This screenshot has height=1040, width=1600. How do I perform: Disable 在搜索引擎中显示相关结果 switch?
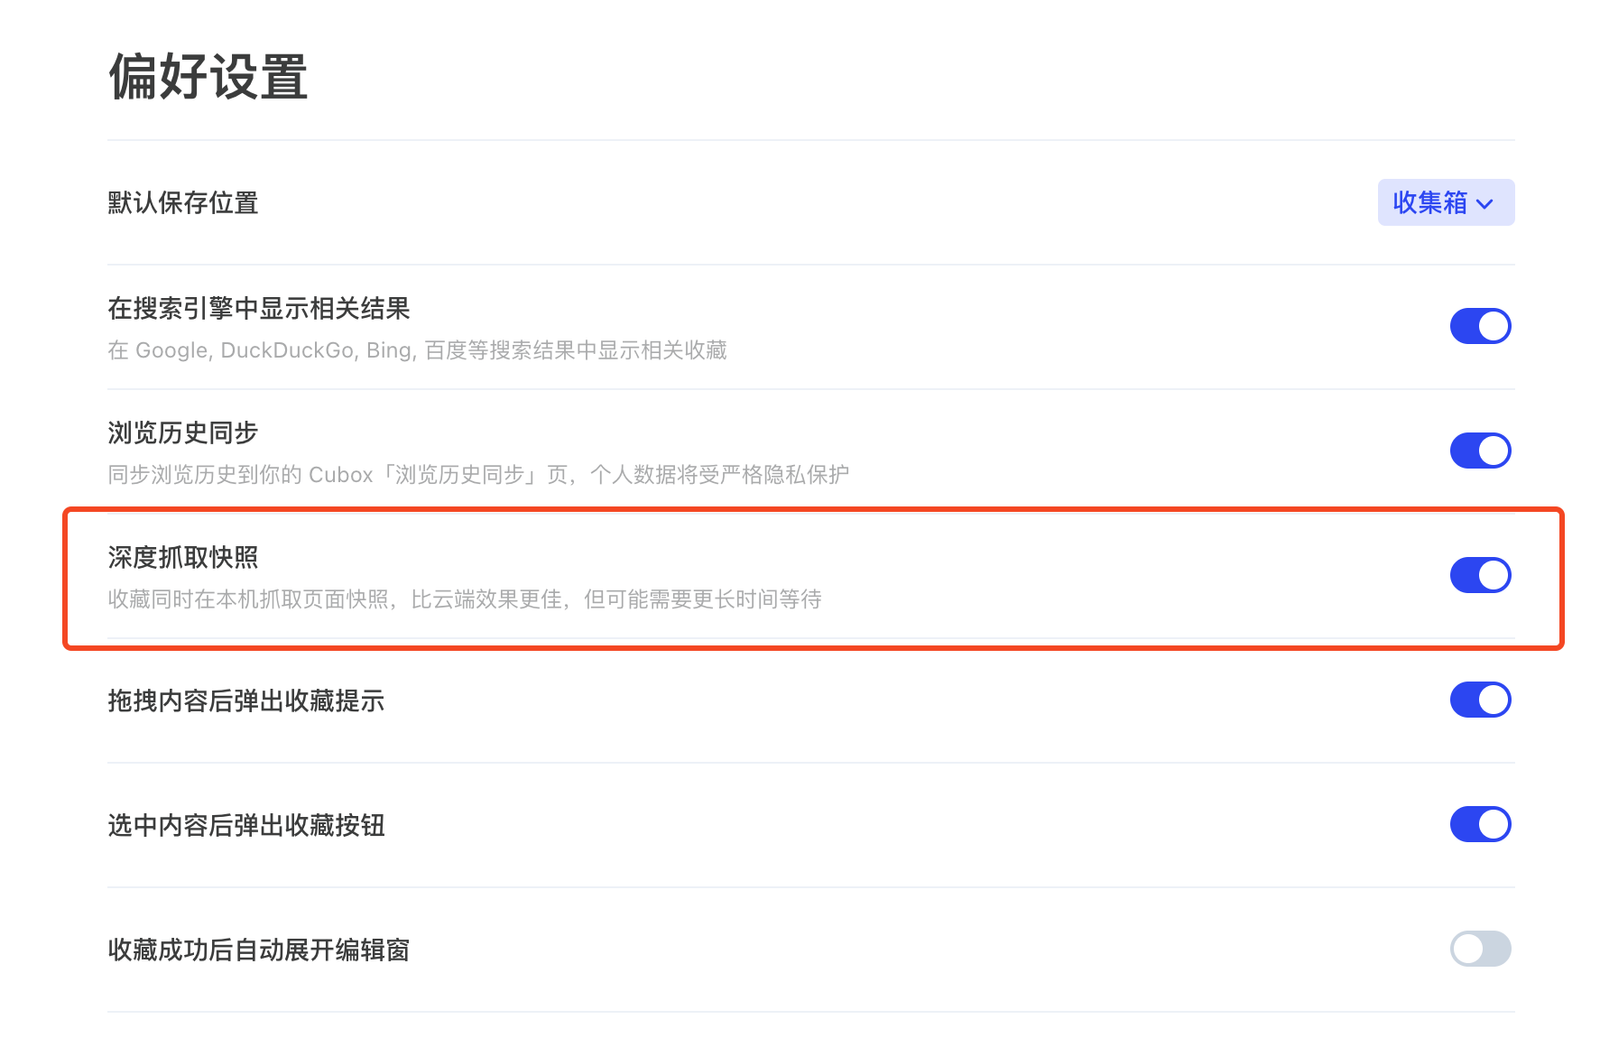(1480, 326)
